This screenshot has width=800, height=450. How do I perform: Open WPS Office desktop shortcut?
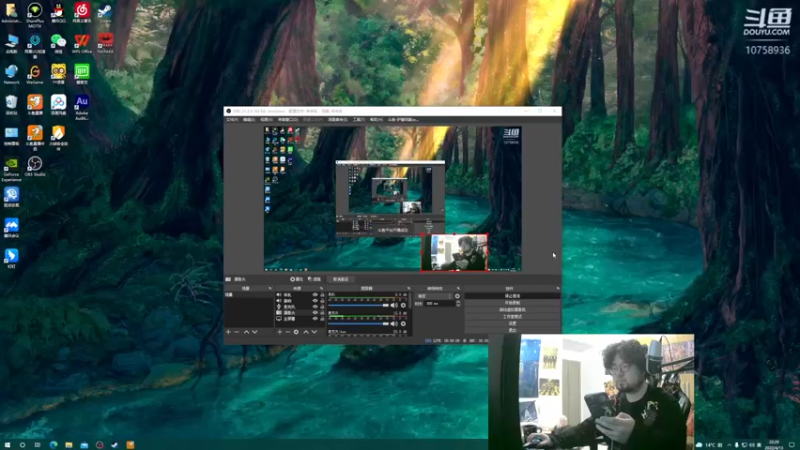pos(82,44)
